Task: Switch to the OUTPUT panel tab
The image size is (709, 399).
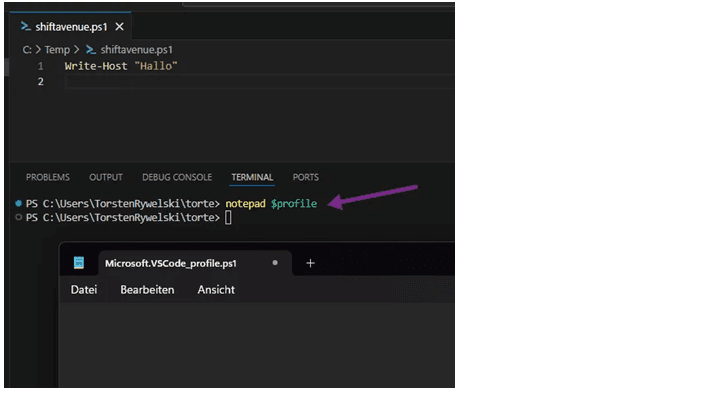Action: [106, 177]
